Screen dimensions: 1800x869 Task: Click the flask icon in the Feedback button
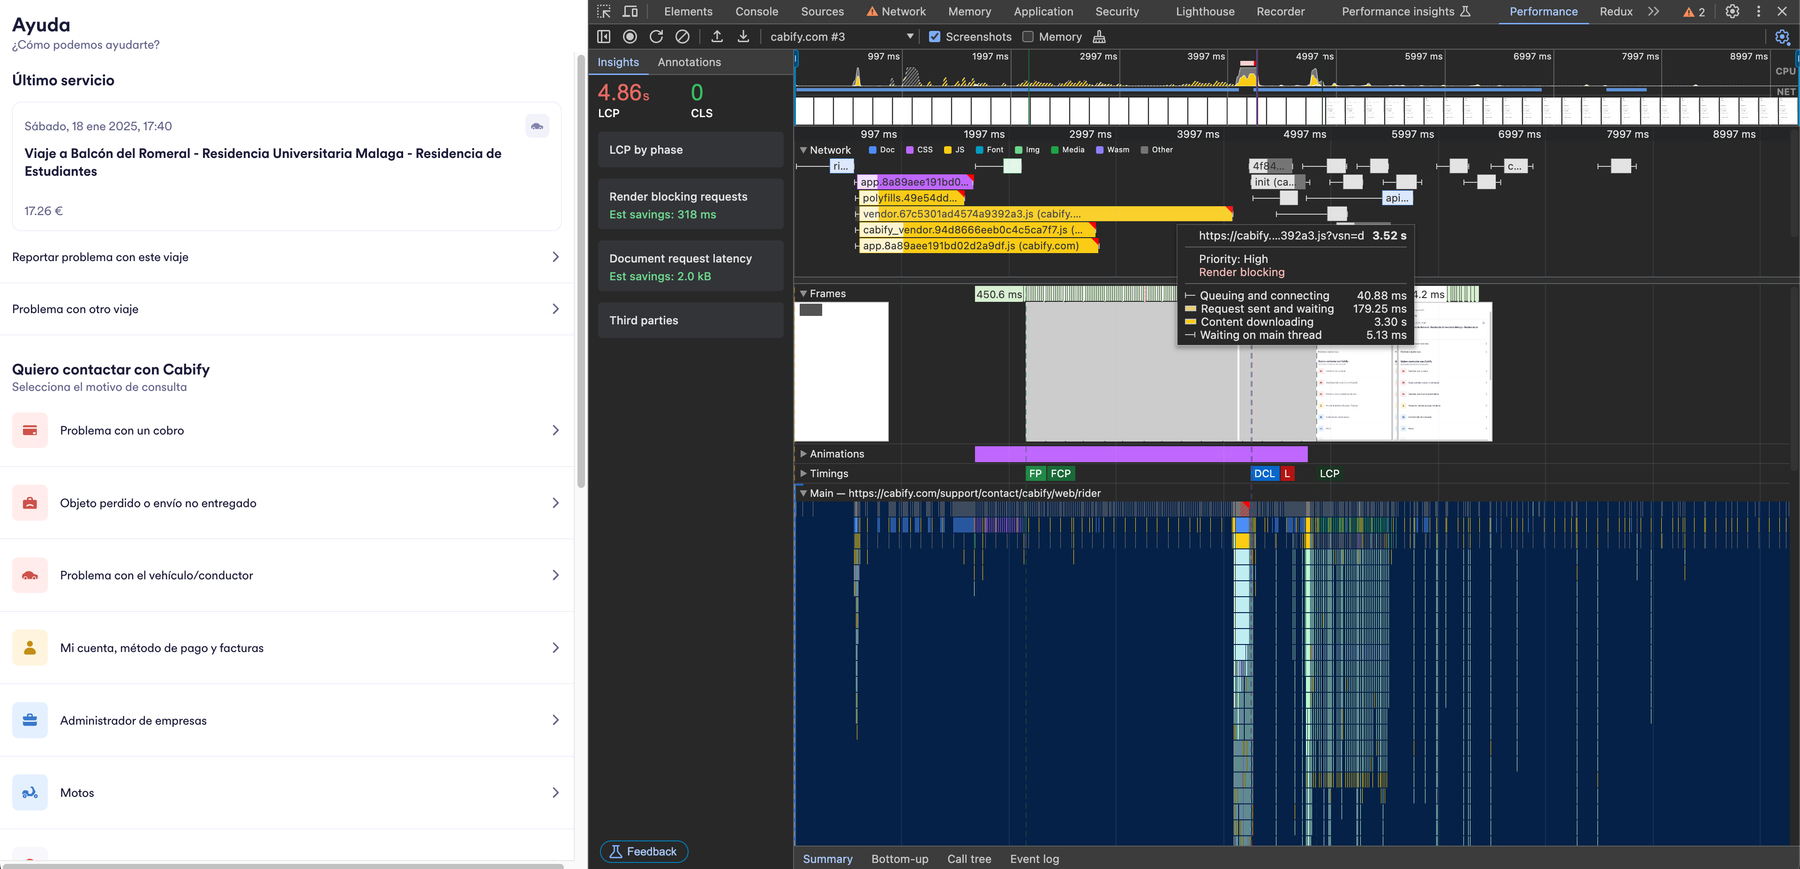616,852
